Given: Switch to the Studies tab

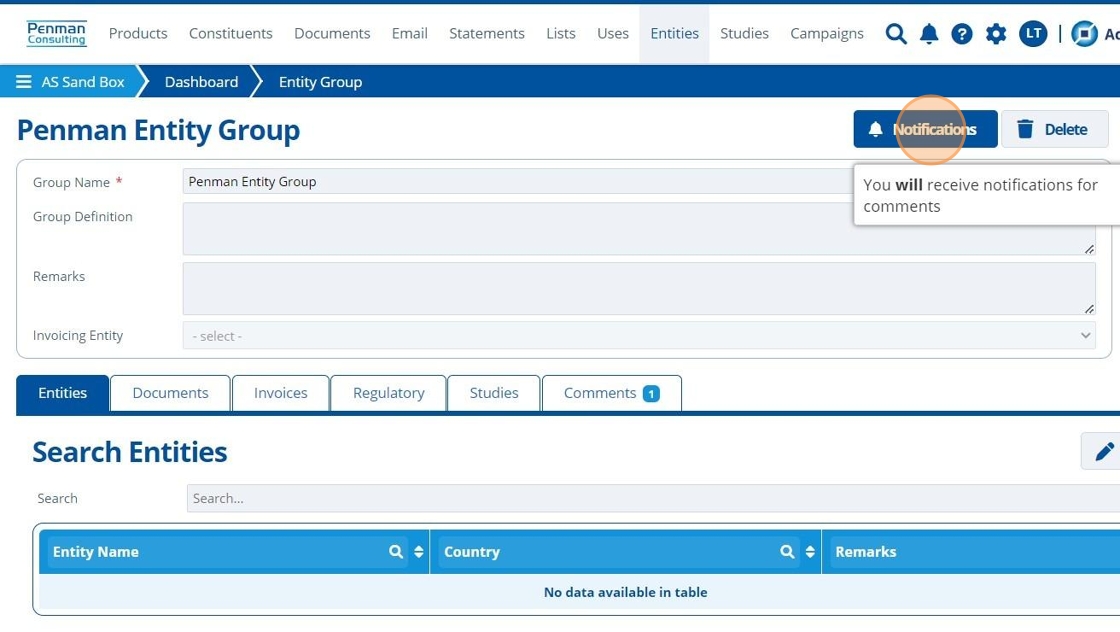Looking at the screenshot, I should tap(494, 393).
